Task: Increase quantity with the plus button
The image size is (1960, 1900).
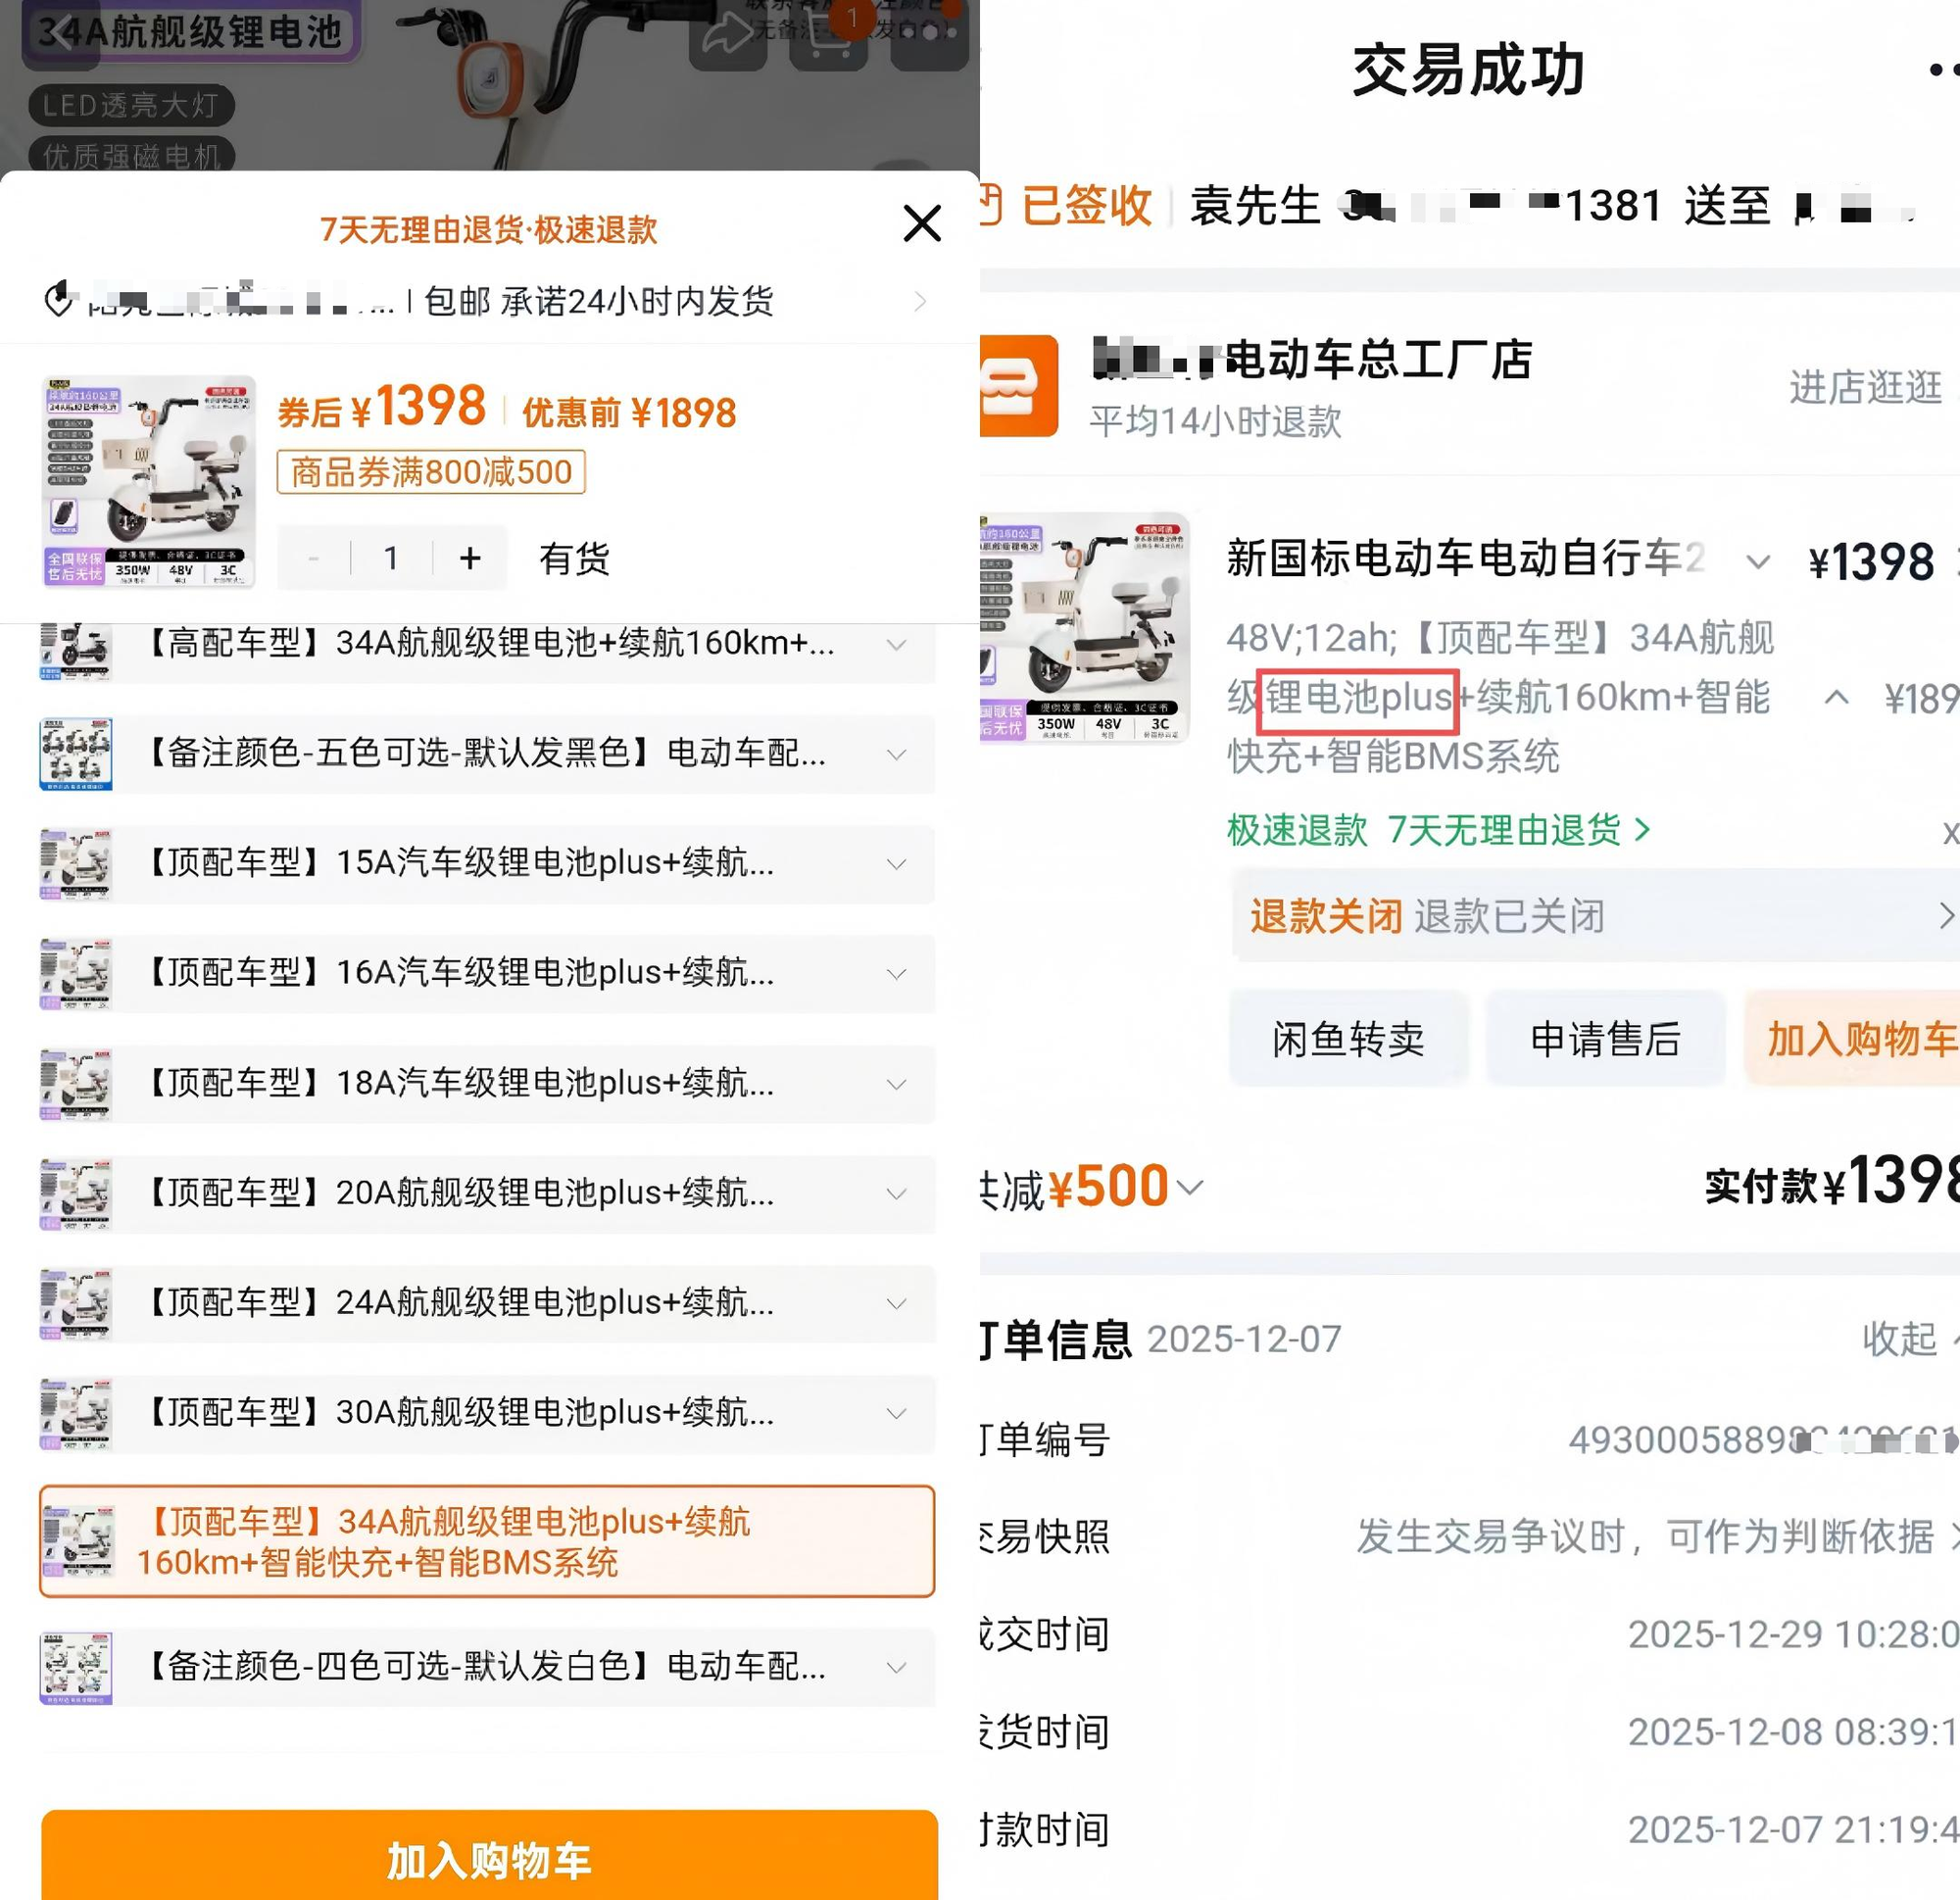Action: point(470,558)
